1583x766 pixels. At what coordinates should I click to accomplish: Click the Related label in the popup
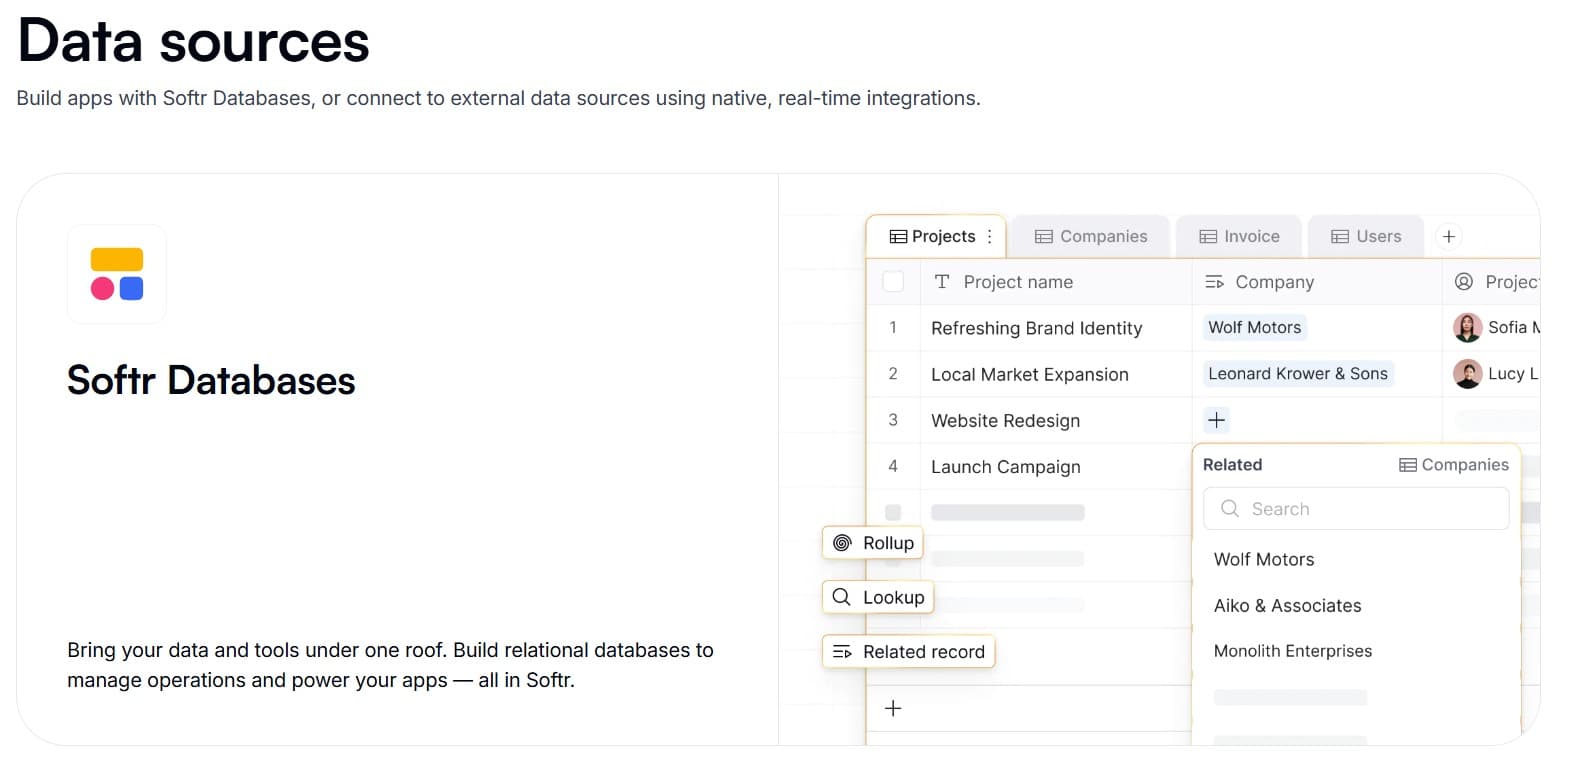click(1232, 465)
